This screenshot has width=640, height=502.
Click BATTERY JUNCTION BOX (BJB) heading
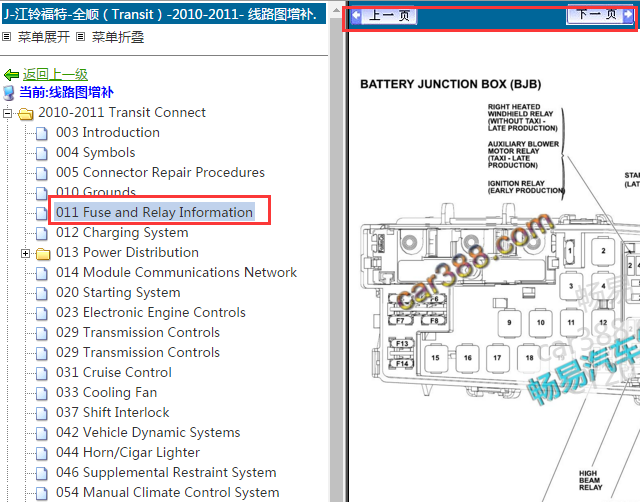(x=451, y=84)
